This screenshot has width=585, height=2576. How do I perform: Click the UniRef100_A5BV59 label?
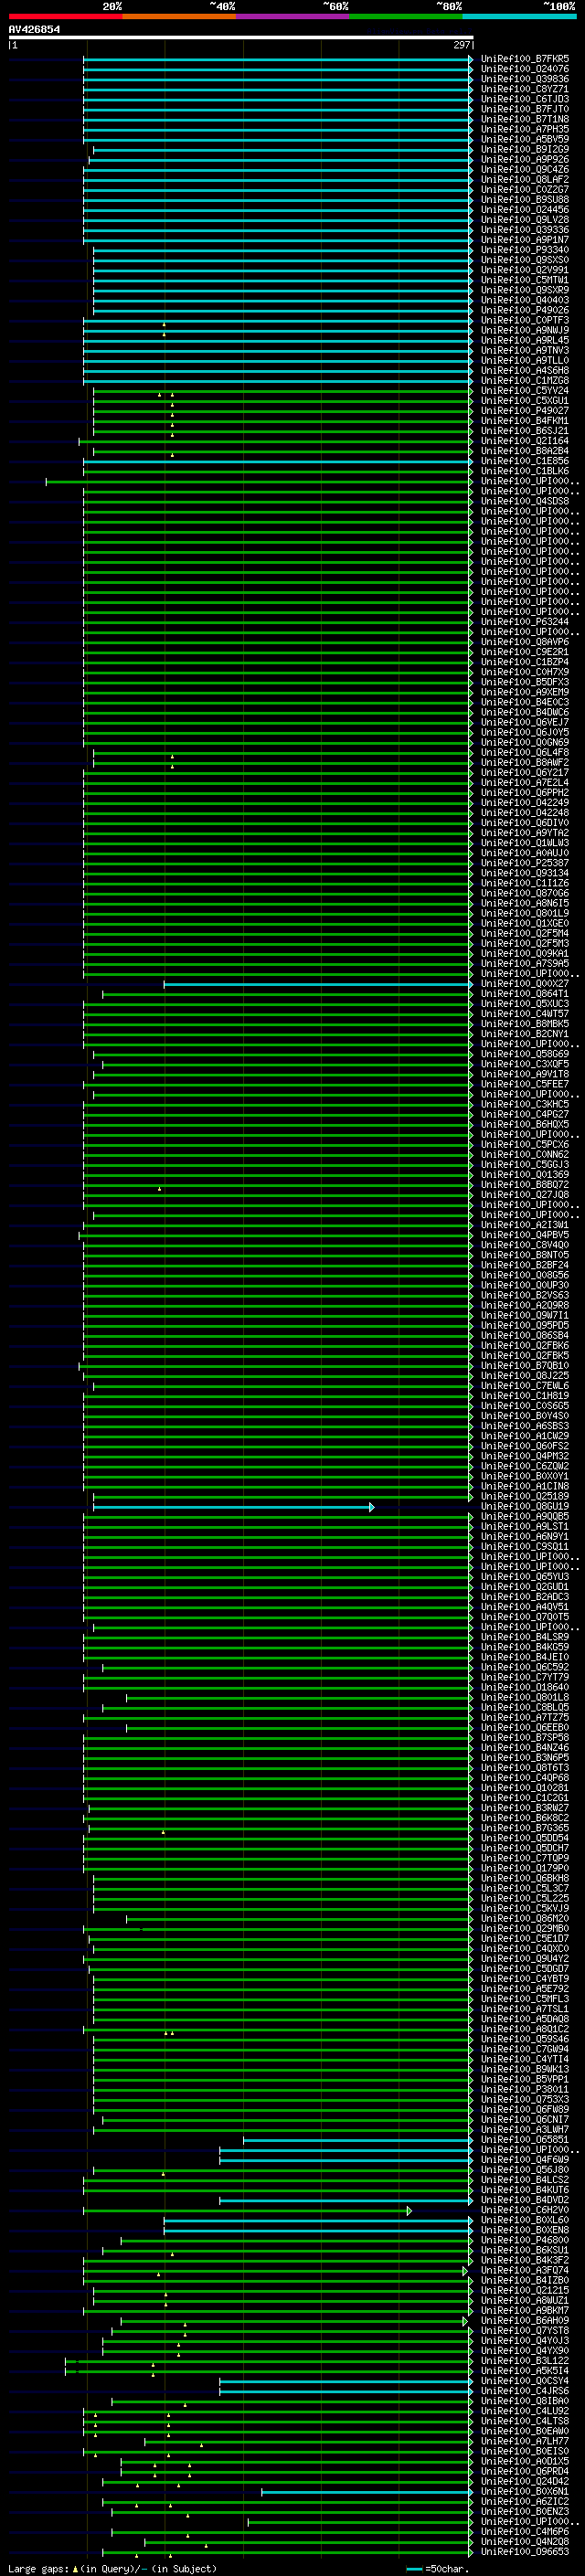click(525, 139)
